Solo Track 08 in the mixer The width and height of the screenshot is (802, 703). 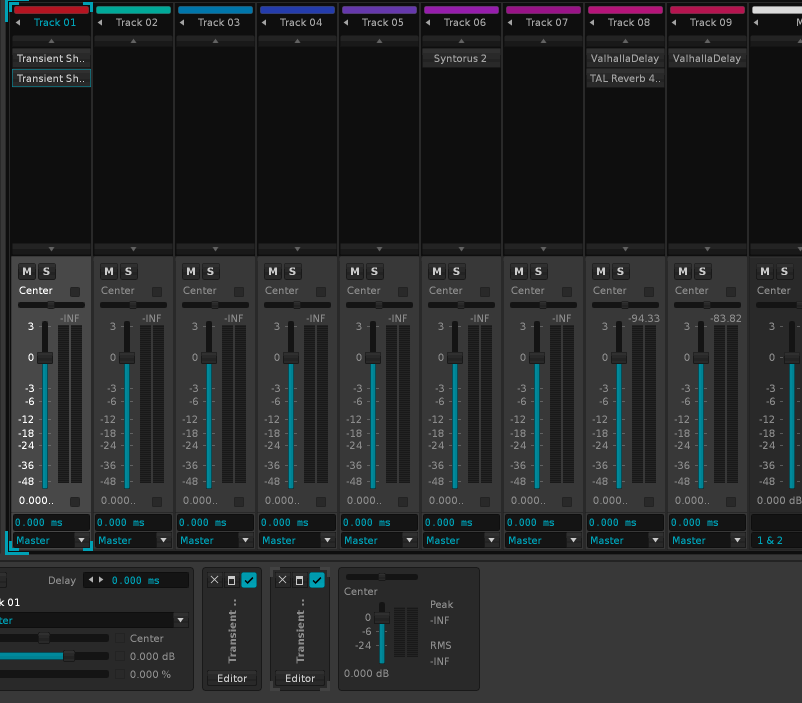click(x=621, y=271)
